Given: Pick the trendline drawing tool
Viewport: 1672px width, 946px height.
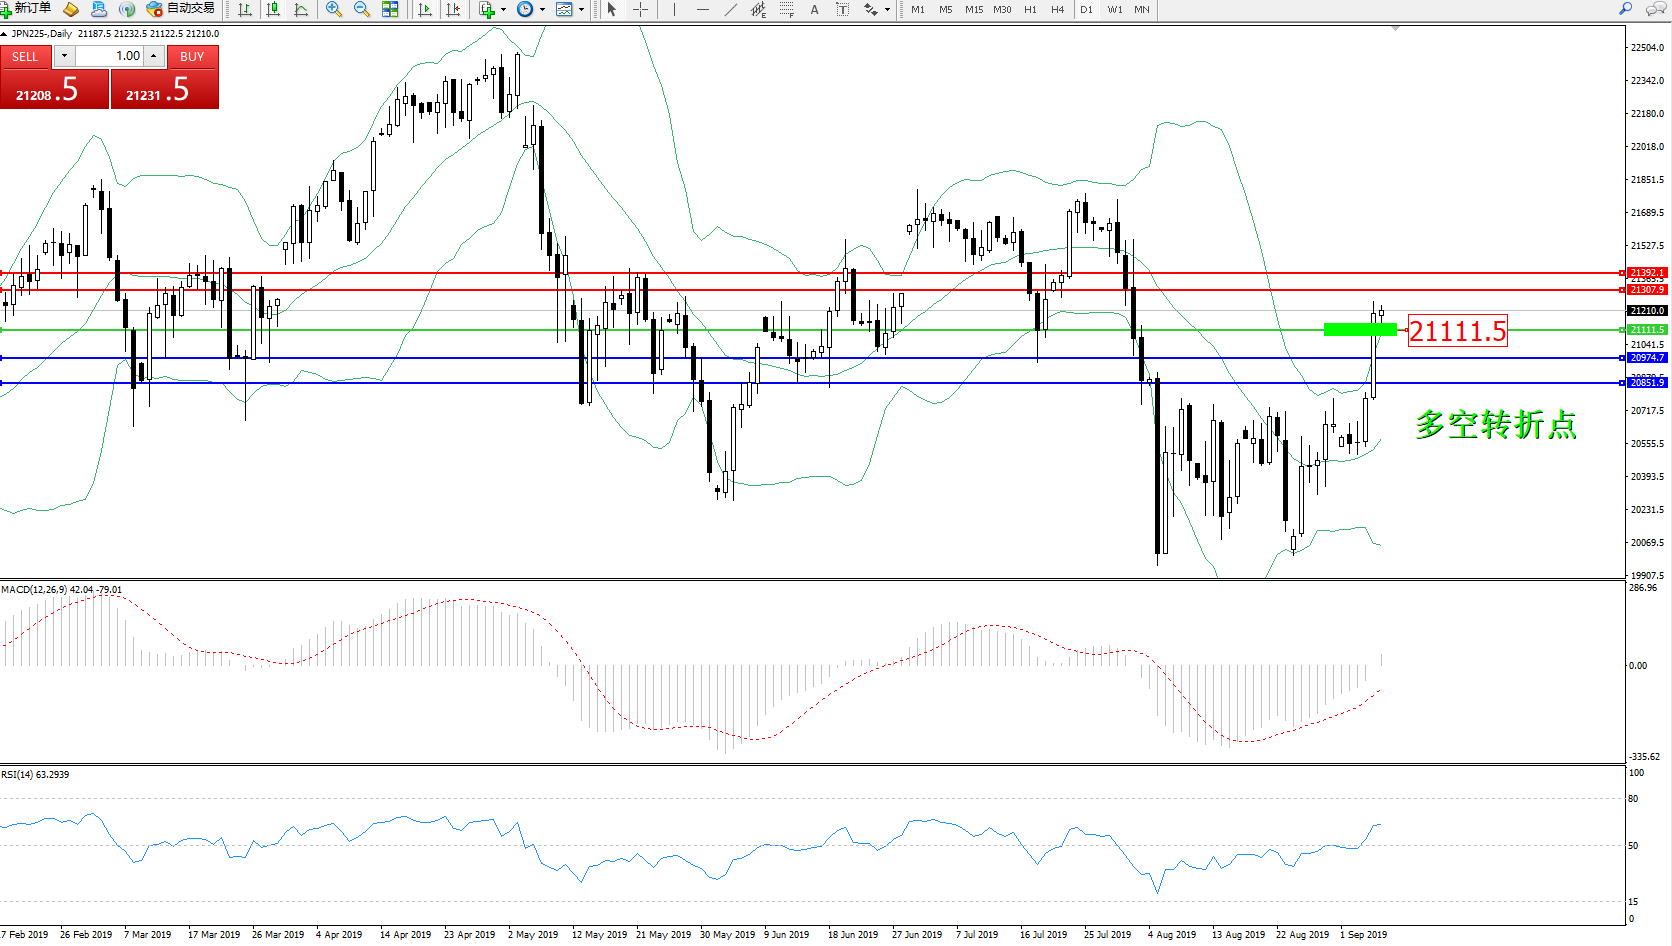Looking at the screenshot, I should (x=731, y=9).
